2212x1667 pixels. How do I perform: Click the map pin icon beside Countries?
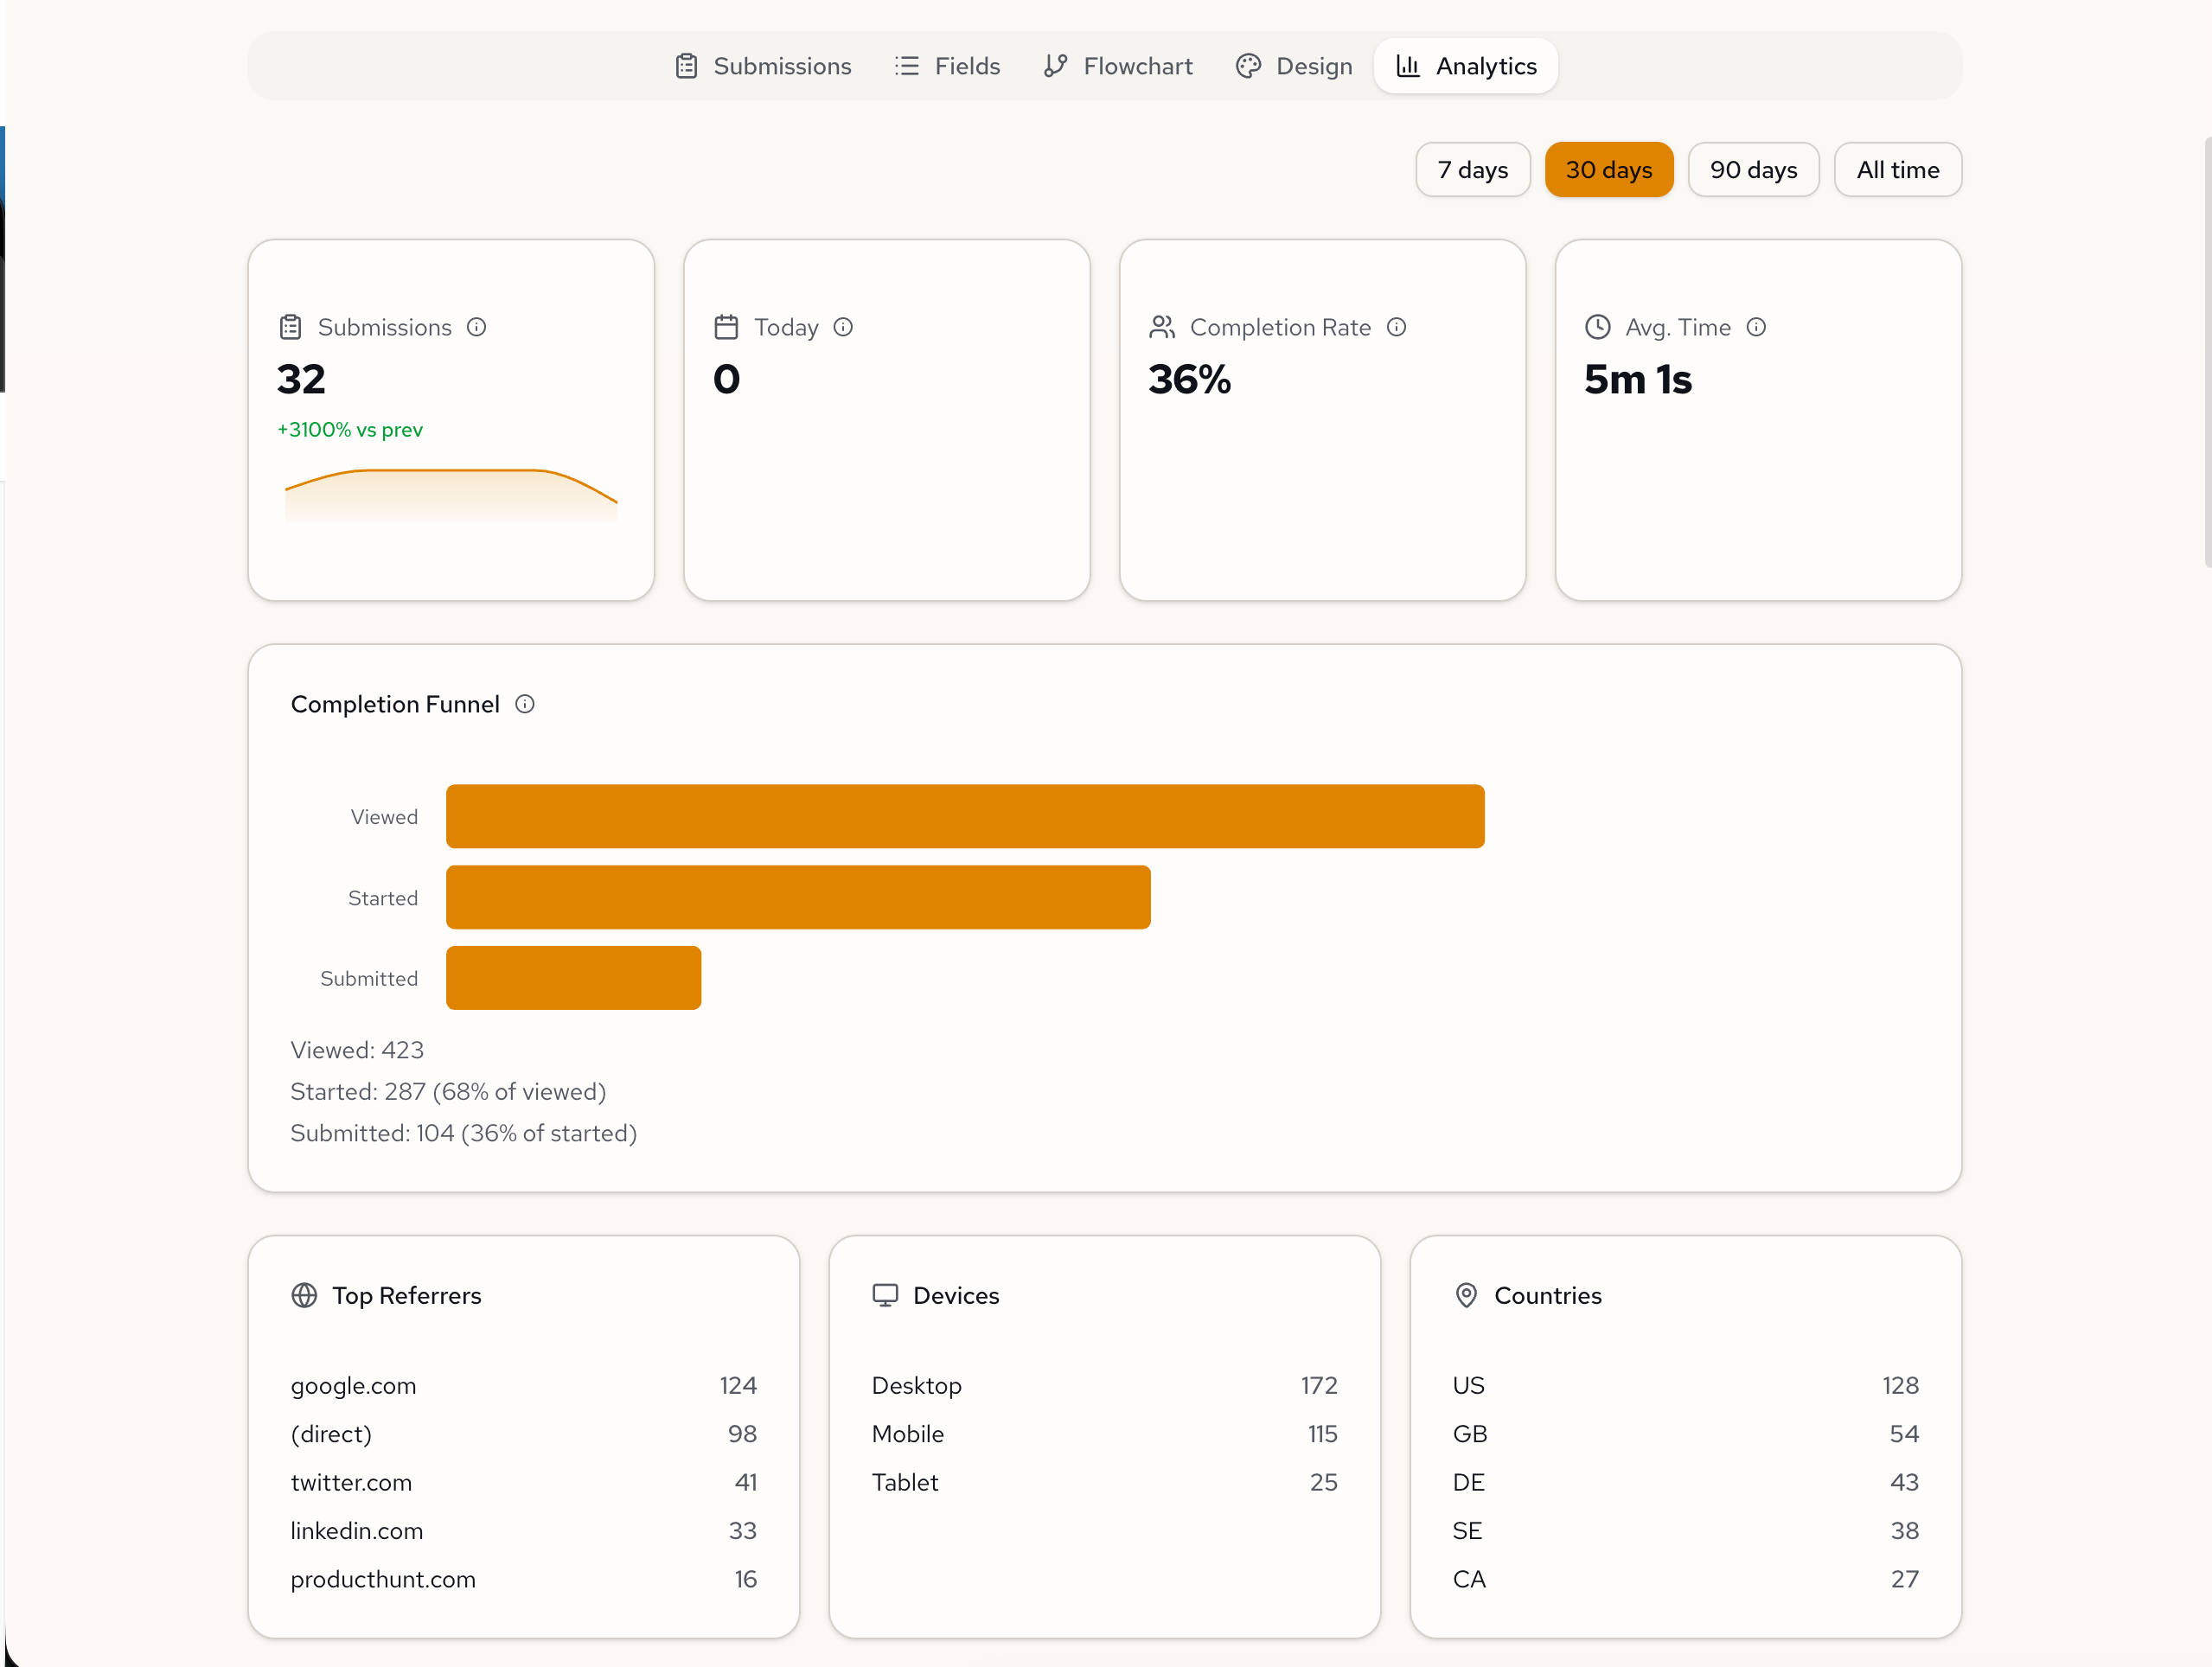point(1466,1295)
